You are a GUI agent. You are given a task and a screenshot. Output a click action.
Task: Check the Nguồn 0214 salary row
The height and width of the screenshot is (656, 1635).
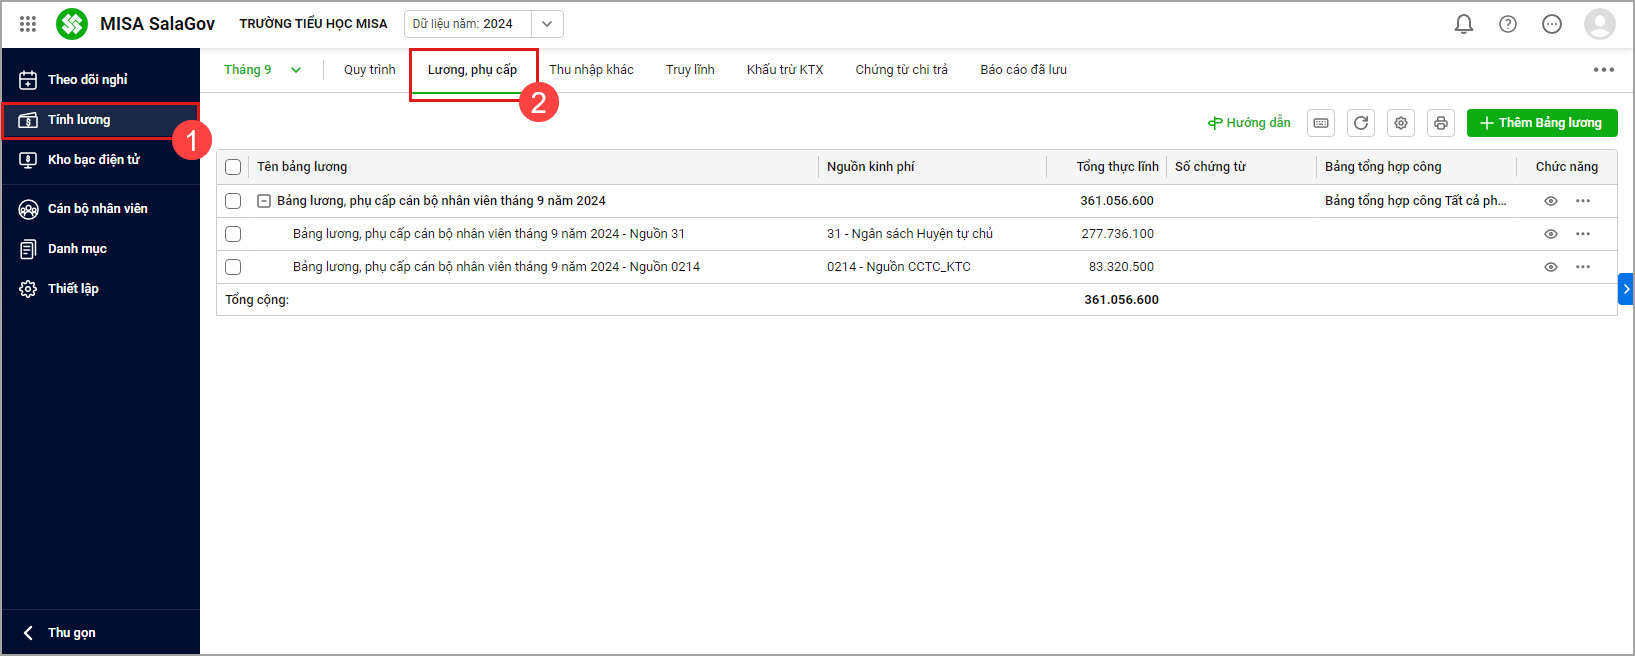(x=233, y=267)
